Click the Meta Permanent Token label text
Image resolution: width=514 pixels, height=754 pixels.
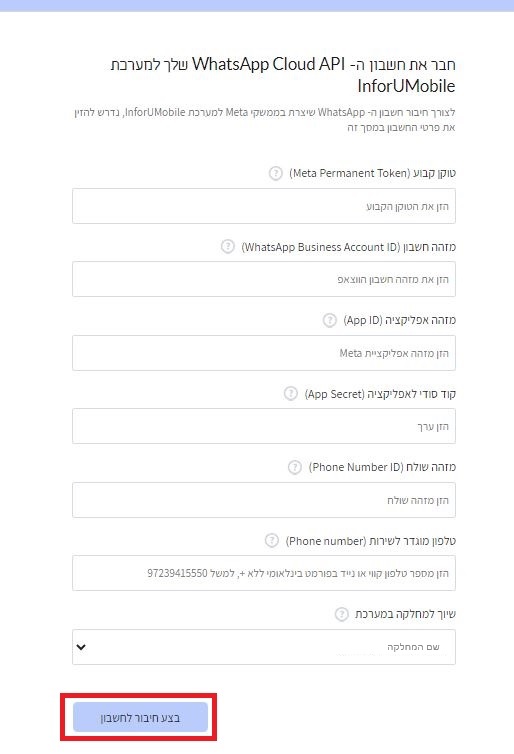click(372, 173)
